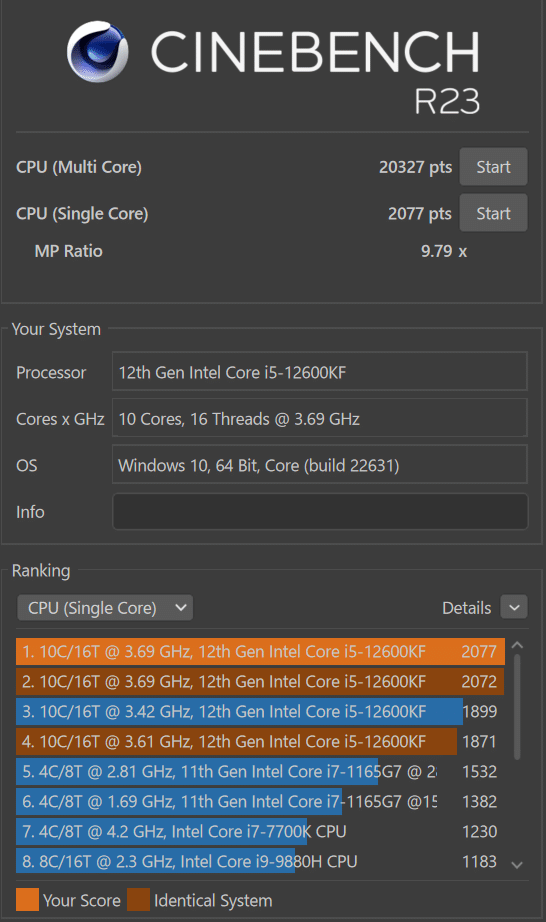Click the Cinebench sphere logo icon
The image size is (546, 922).
[98, 51]
